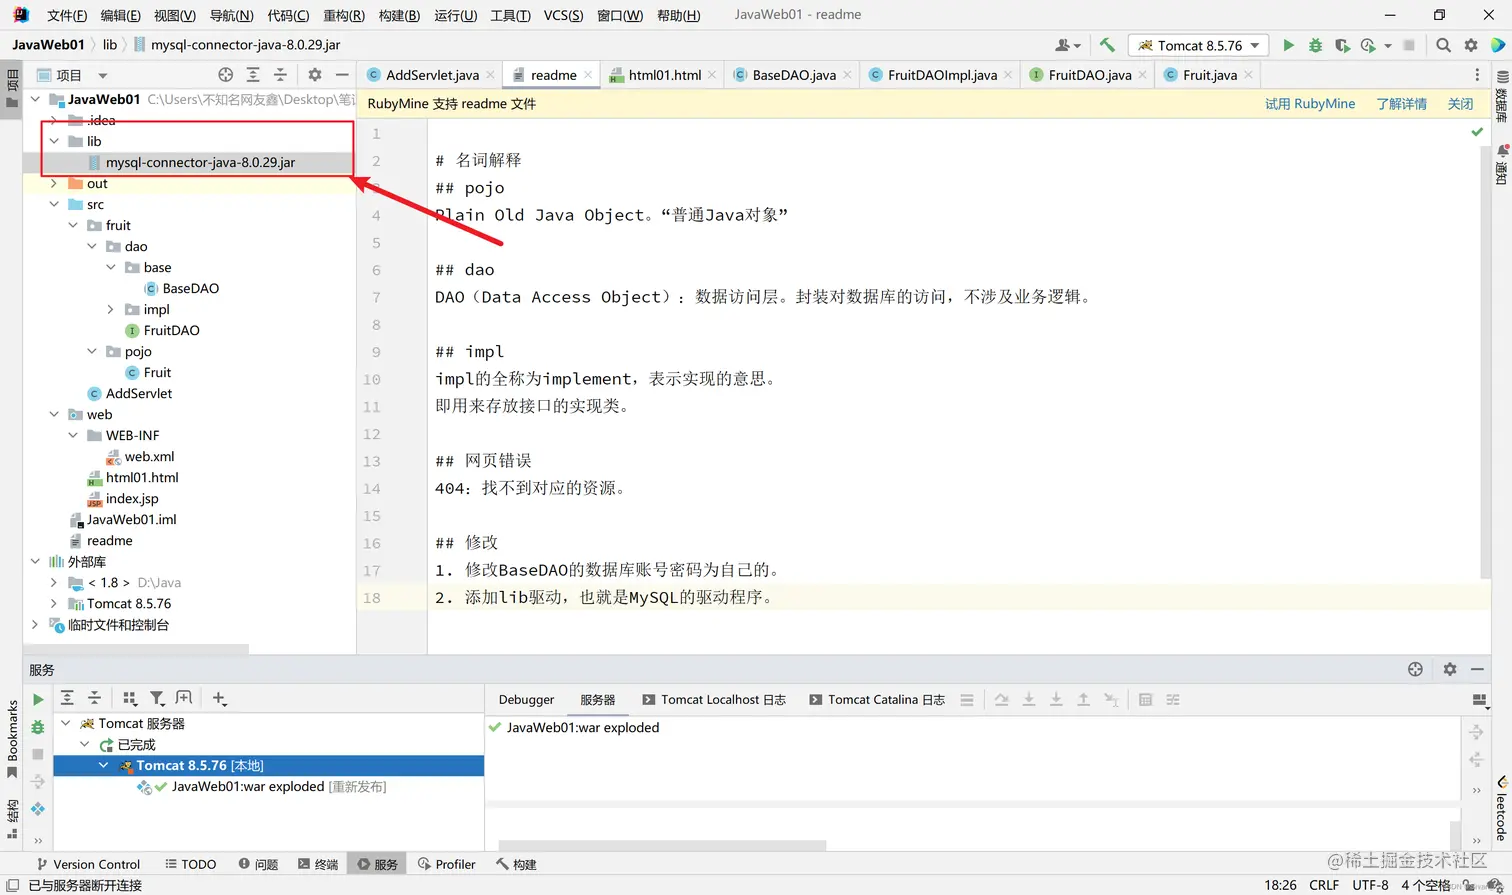The image size is (1512, 895).
Task: Click the green Run button in top toolbar
Action: [1288, 45]
